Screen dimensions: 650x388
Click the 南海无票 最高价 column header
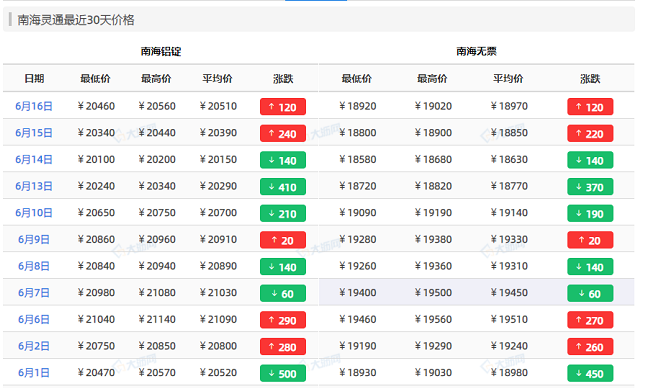[432, 78]
